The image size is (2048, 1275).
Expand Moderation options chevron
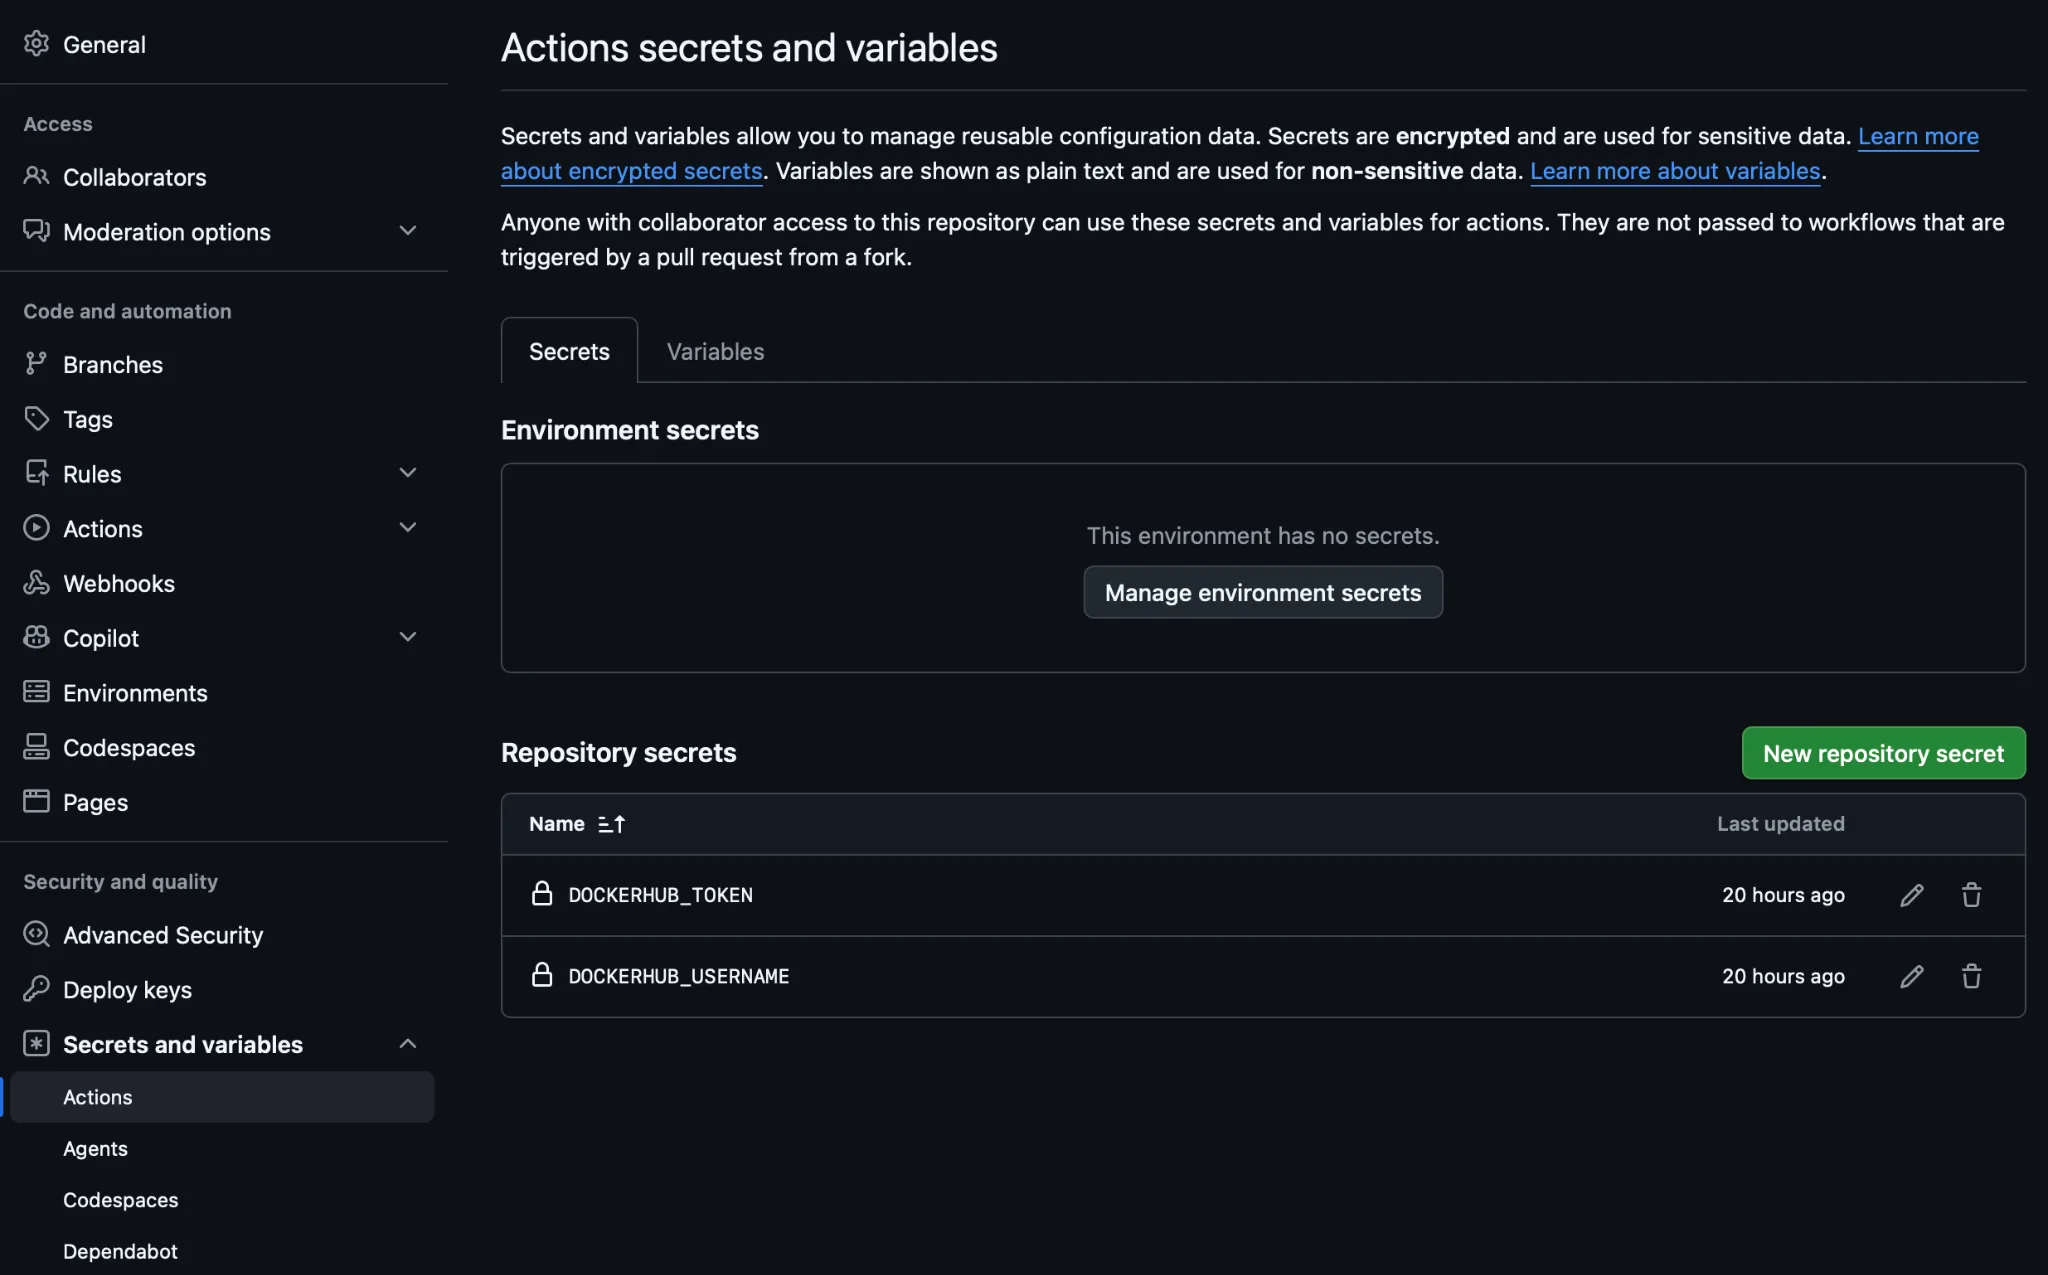(408, 231)
